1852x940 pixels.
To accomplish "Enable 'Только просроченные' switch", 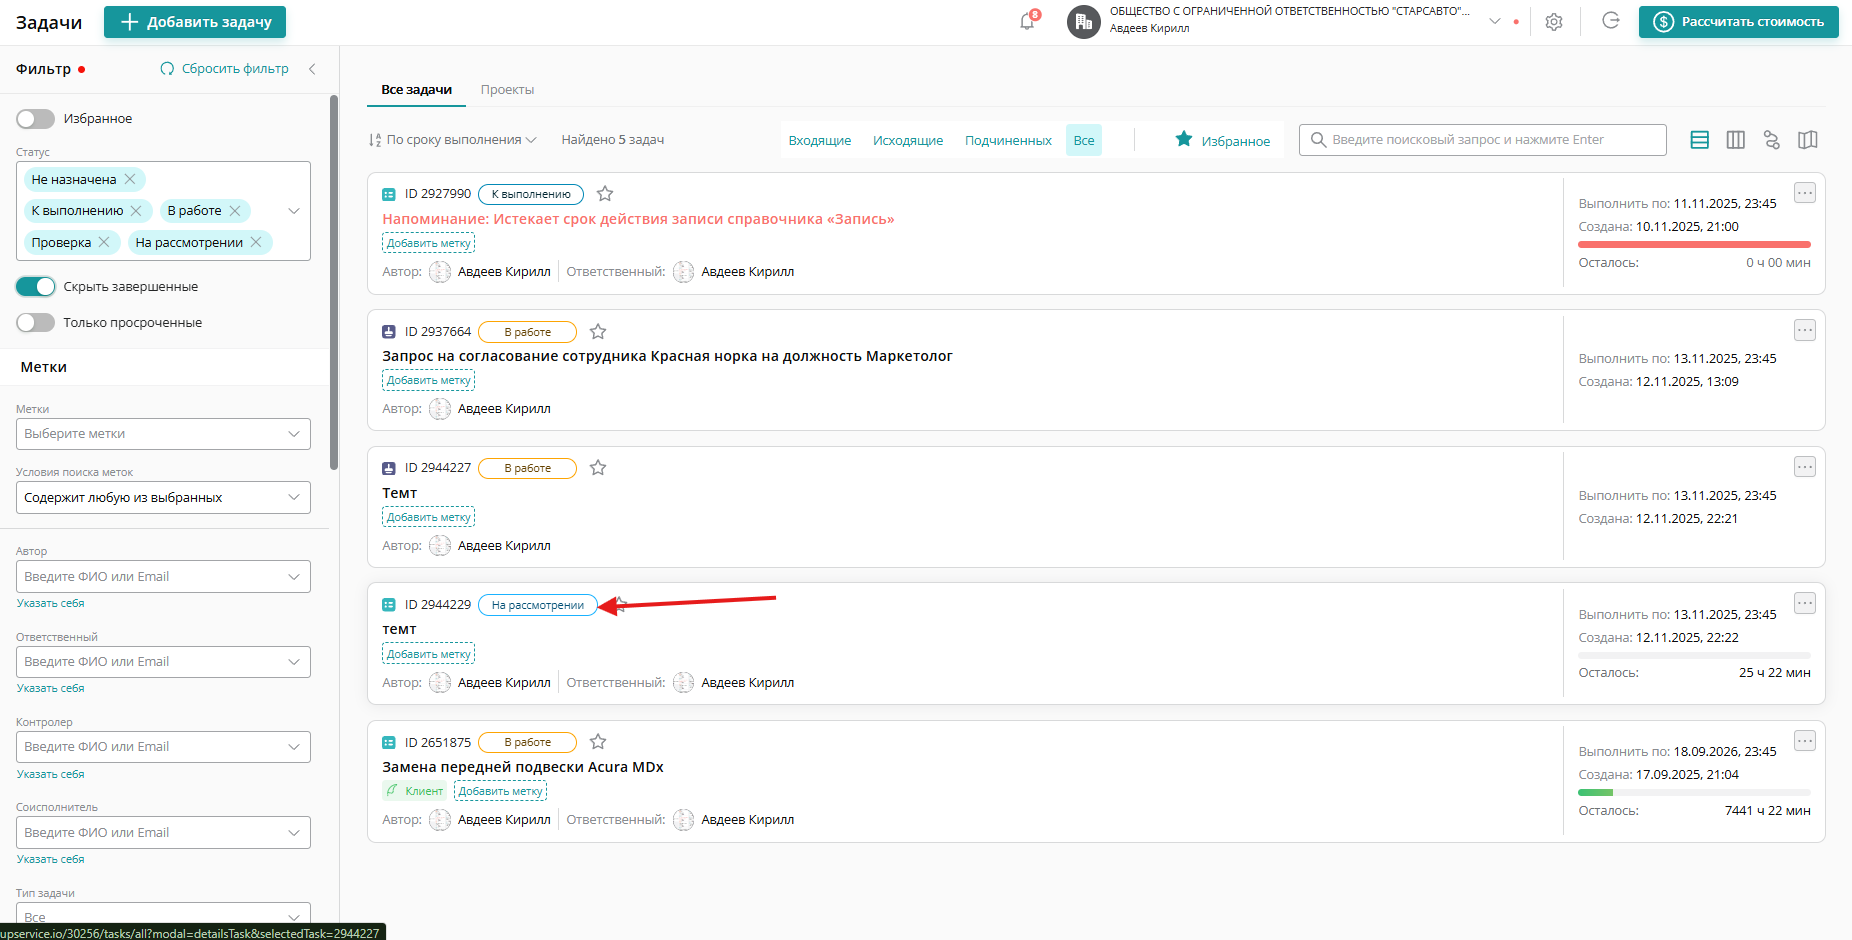I will (x=35, y=323).
